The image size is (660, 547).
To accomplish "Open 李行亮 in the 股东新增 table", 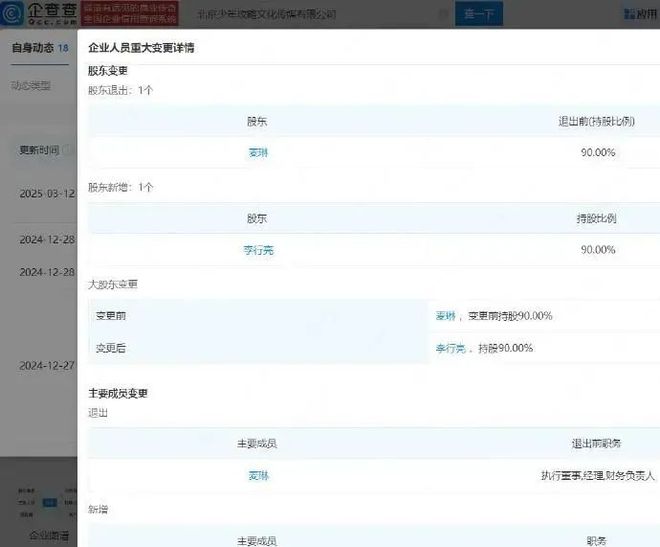I will (258, 250).
